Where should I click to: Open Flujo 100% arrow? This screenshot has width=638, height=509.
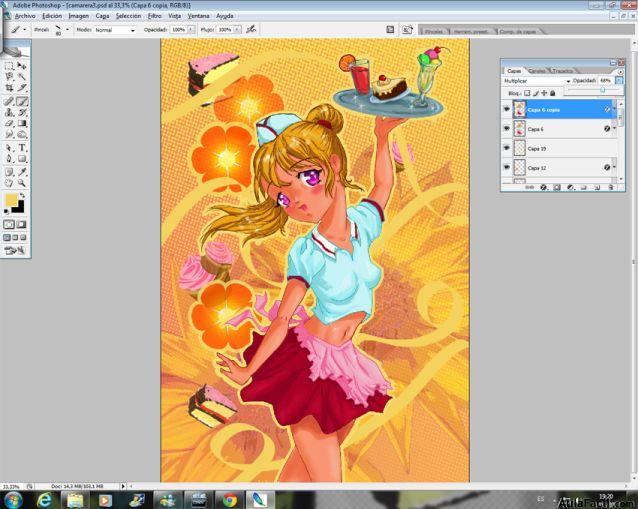[237, 30]
